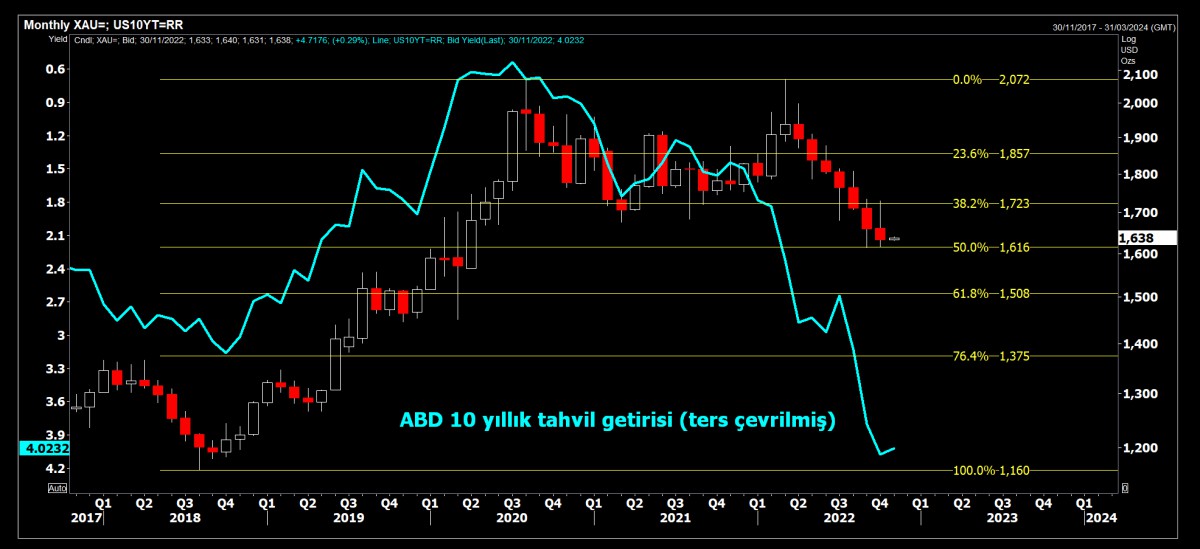Select the 38.2% 1,723 retracement label

1001,204
